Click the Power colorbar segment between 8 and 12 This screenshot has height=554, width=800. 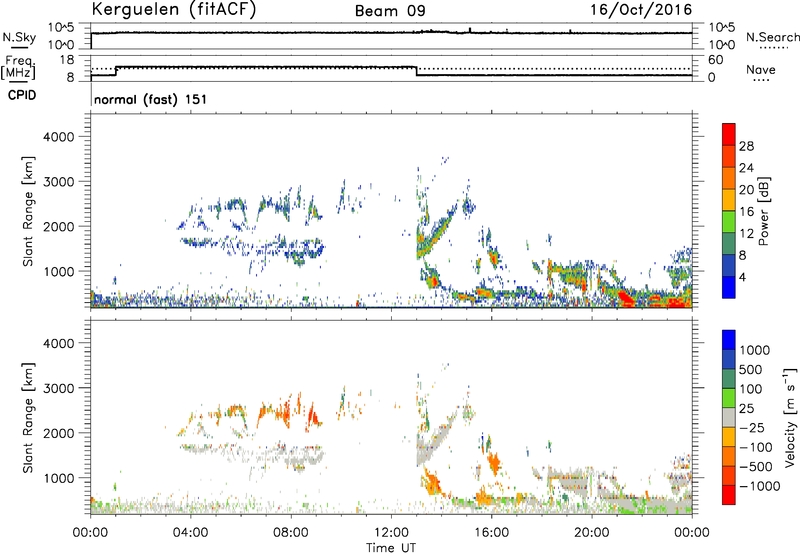729,243
